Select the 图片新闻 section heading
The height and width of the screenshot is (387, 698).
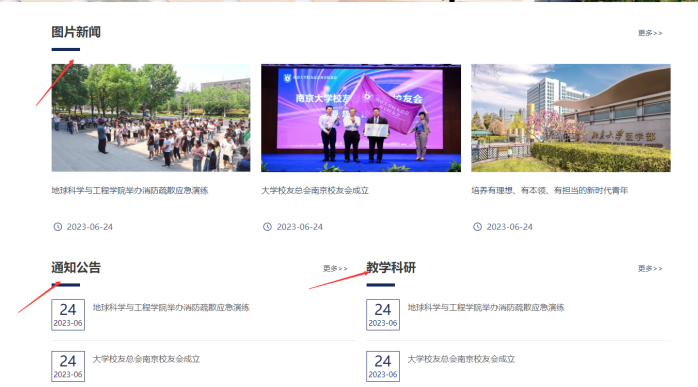point(76,32)
